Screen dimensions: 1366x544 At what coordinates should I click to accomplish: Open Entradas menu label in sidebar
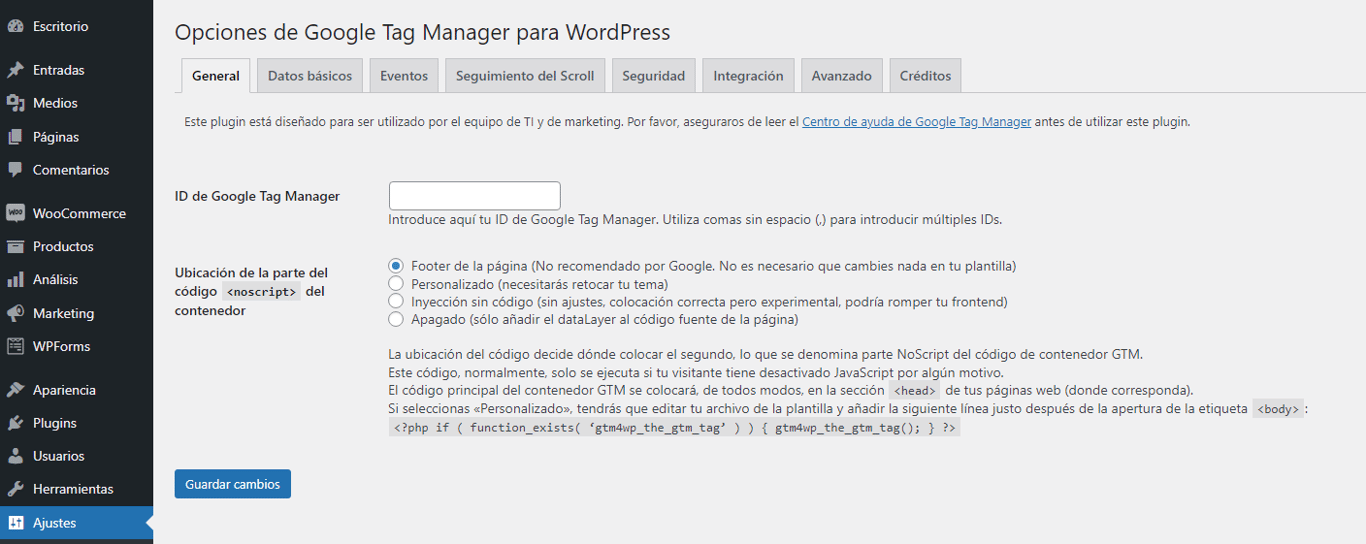coord(59,70)
